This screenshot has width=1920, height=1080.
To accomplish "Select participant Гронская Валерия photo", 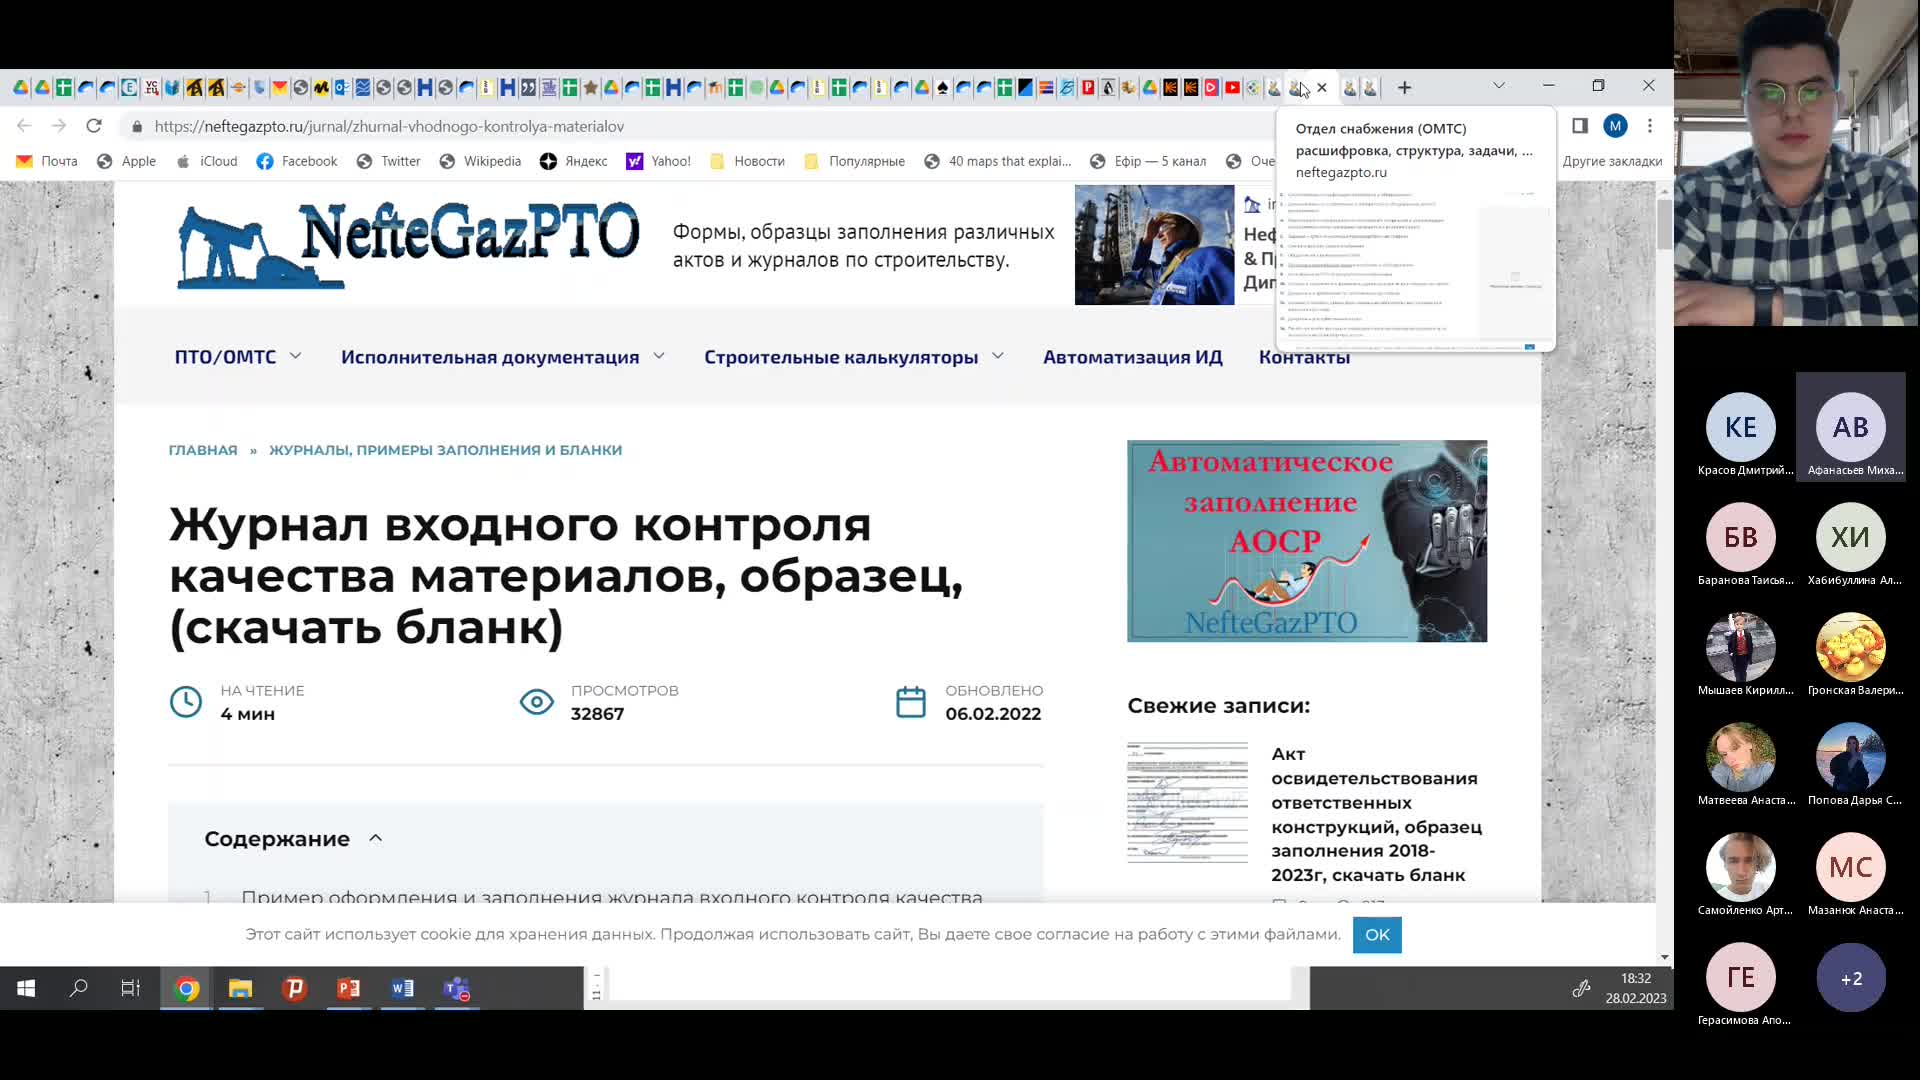I will pyautogui.click(x=1850, y=647).
